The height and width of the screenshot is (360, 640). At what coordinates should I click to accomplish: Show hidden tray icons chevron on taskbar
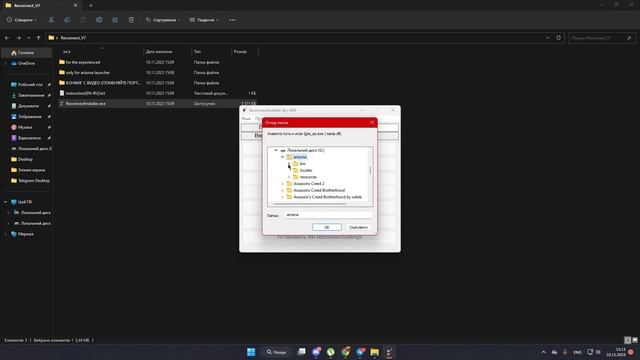click(543, 352)
